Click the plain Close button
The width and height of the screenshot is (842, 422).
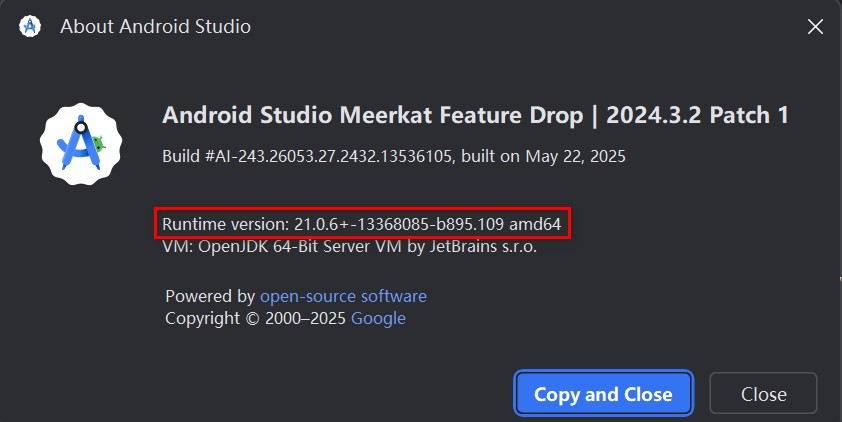coord(763,394)
